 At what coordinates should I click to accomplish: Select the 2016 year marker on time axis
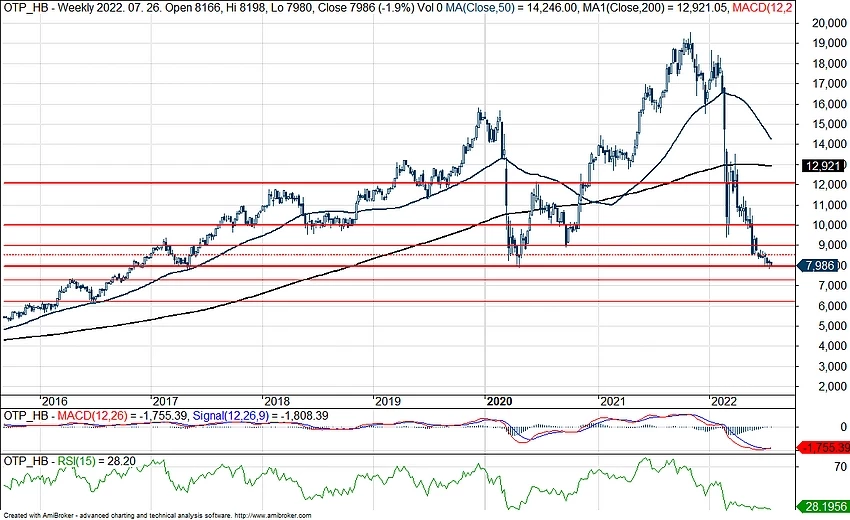coord(54,400)
